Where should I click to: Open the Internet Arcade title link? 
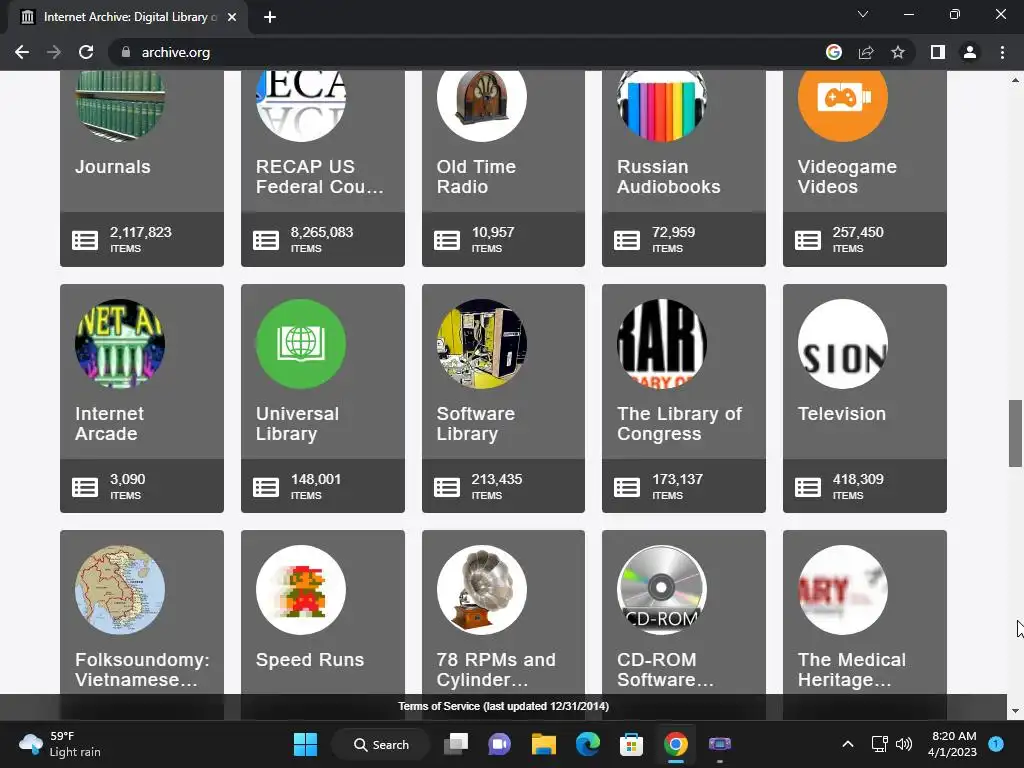[x=109, y=423]
